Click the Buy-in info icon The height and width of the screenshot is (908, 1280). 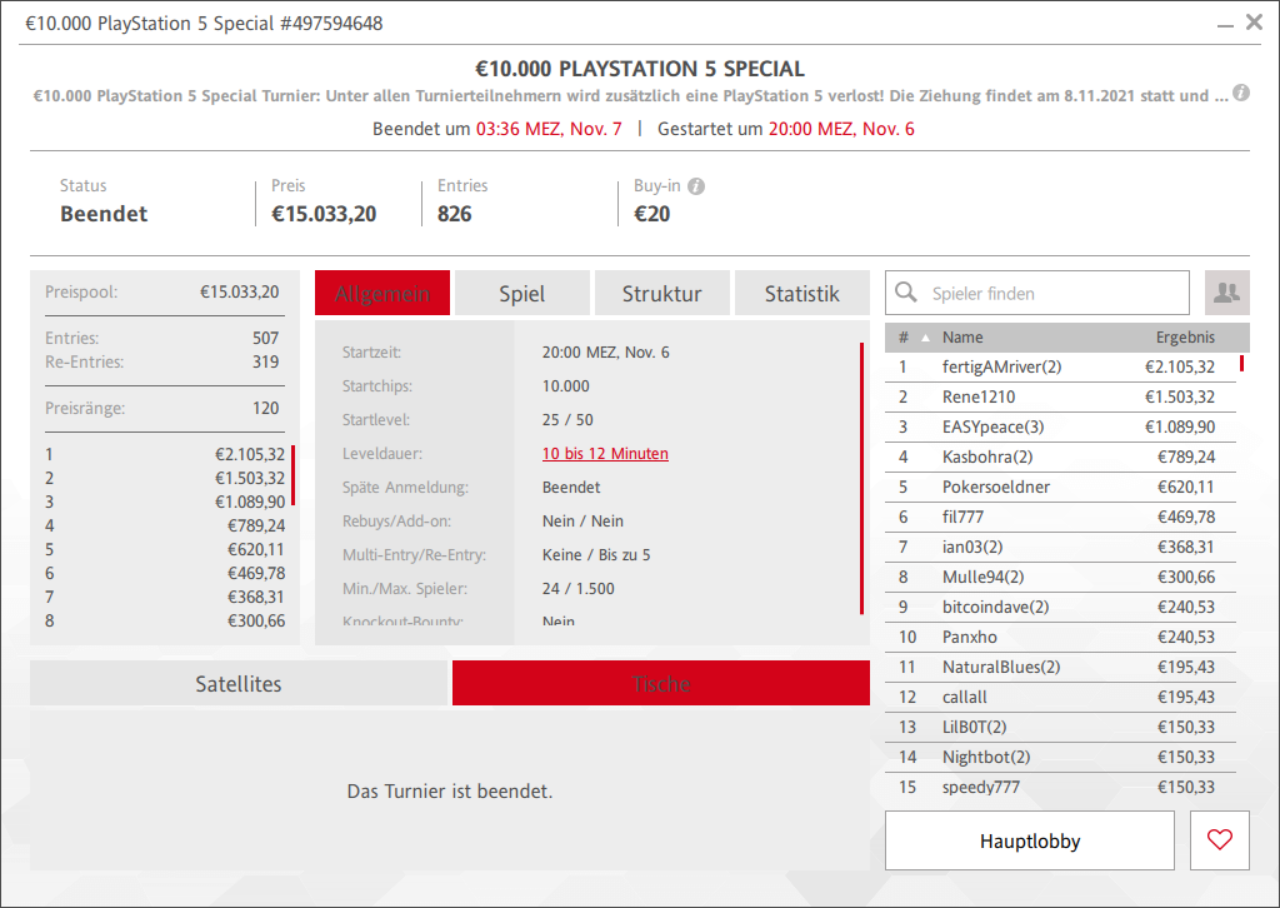point(697,186)
